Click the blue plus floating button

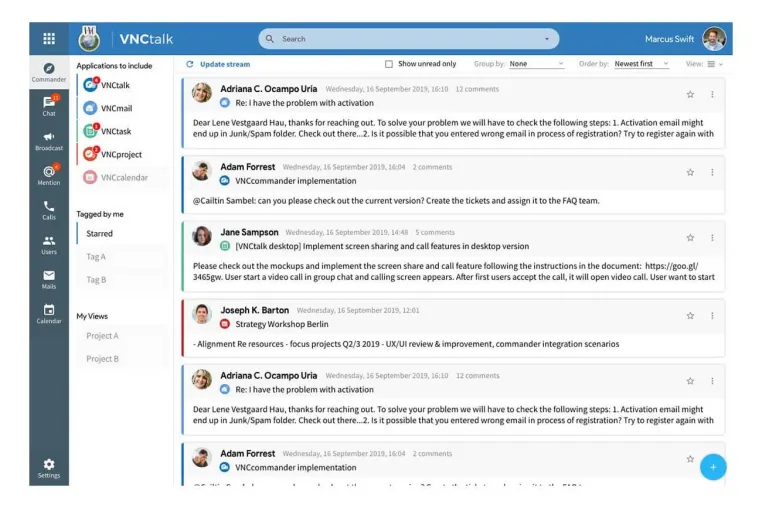click(713, 467)
